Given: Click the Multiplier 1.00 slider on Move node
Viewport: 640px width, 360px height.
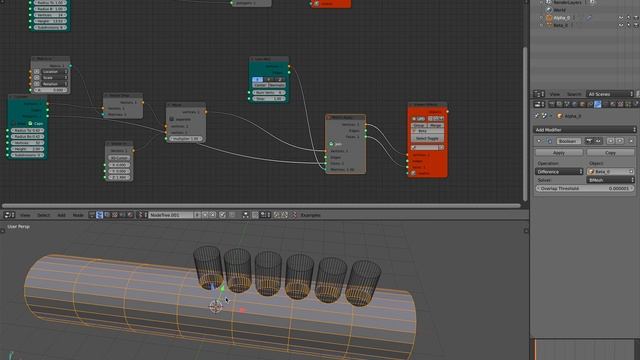Looking at the screenshot, I should tap(186, 139).
